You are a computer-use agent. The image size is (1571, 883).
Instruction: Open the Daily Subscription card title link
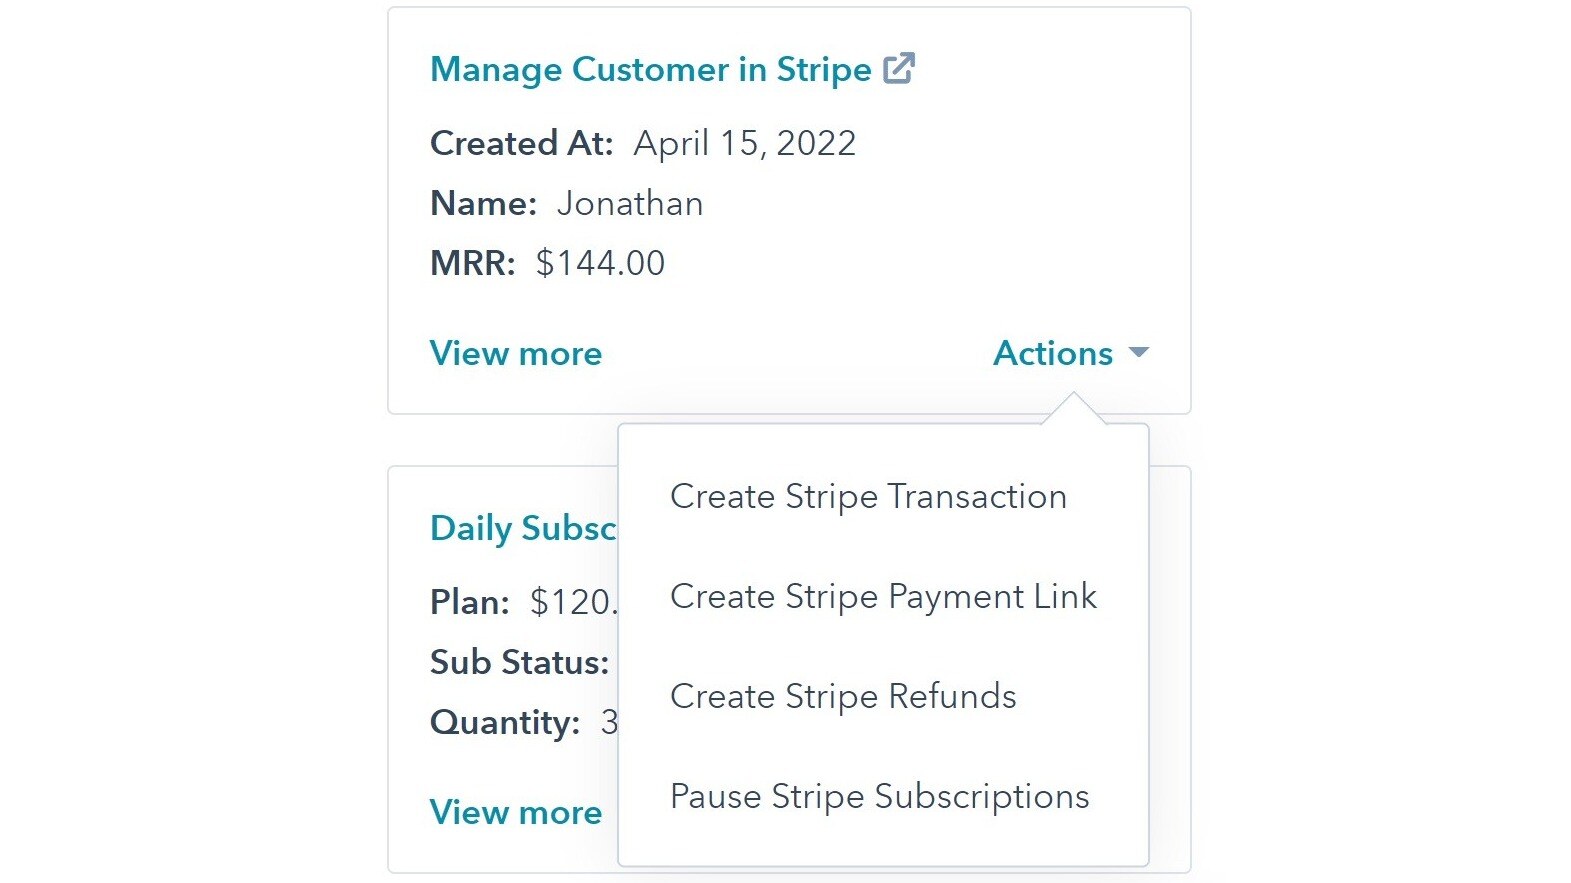pyautogui.click(x=523, y=528)
